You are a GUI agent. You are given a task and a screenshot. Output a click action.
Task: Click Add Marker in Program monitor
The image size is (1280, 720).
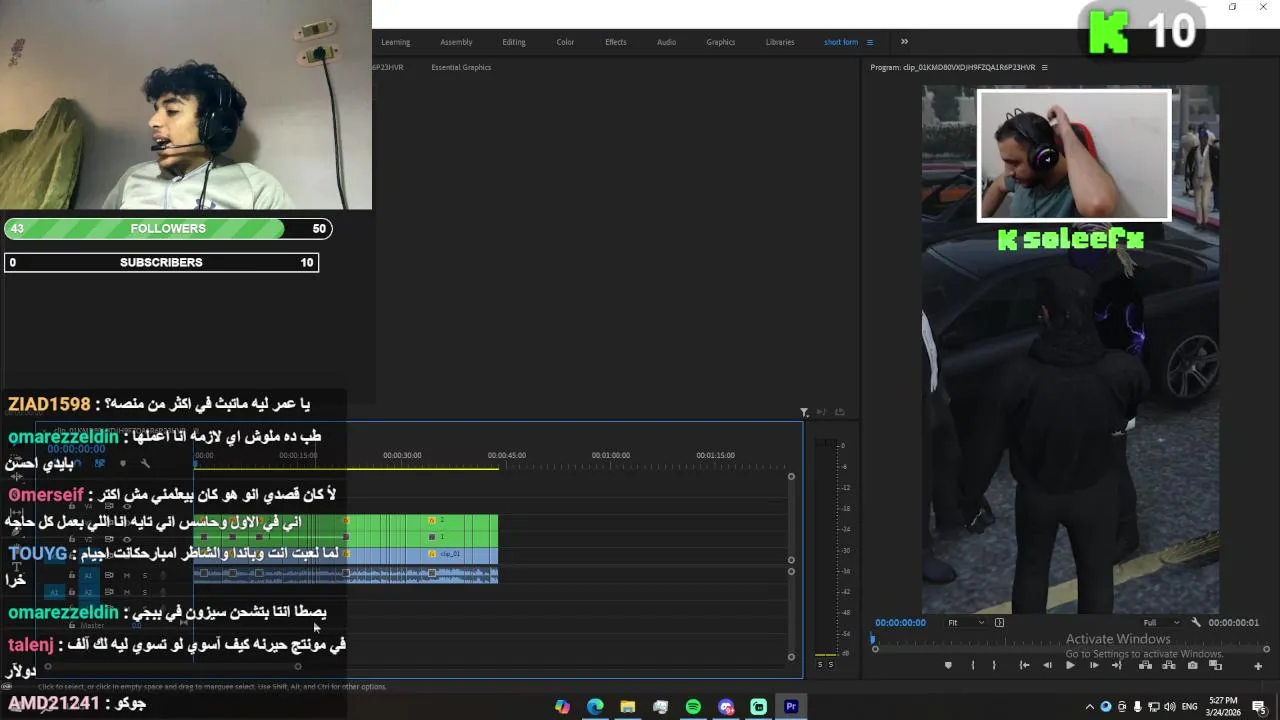pyautogui.click(x=948, y=665)
